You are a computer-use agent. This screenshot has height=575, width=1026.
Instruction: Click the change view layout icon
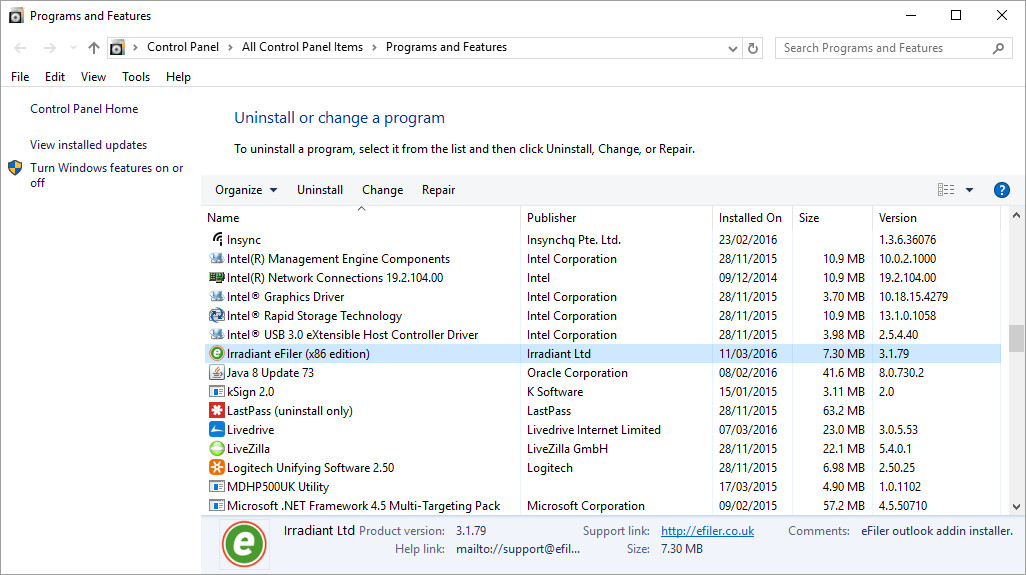pyautogui.click(x=946, y=190)
